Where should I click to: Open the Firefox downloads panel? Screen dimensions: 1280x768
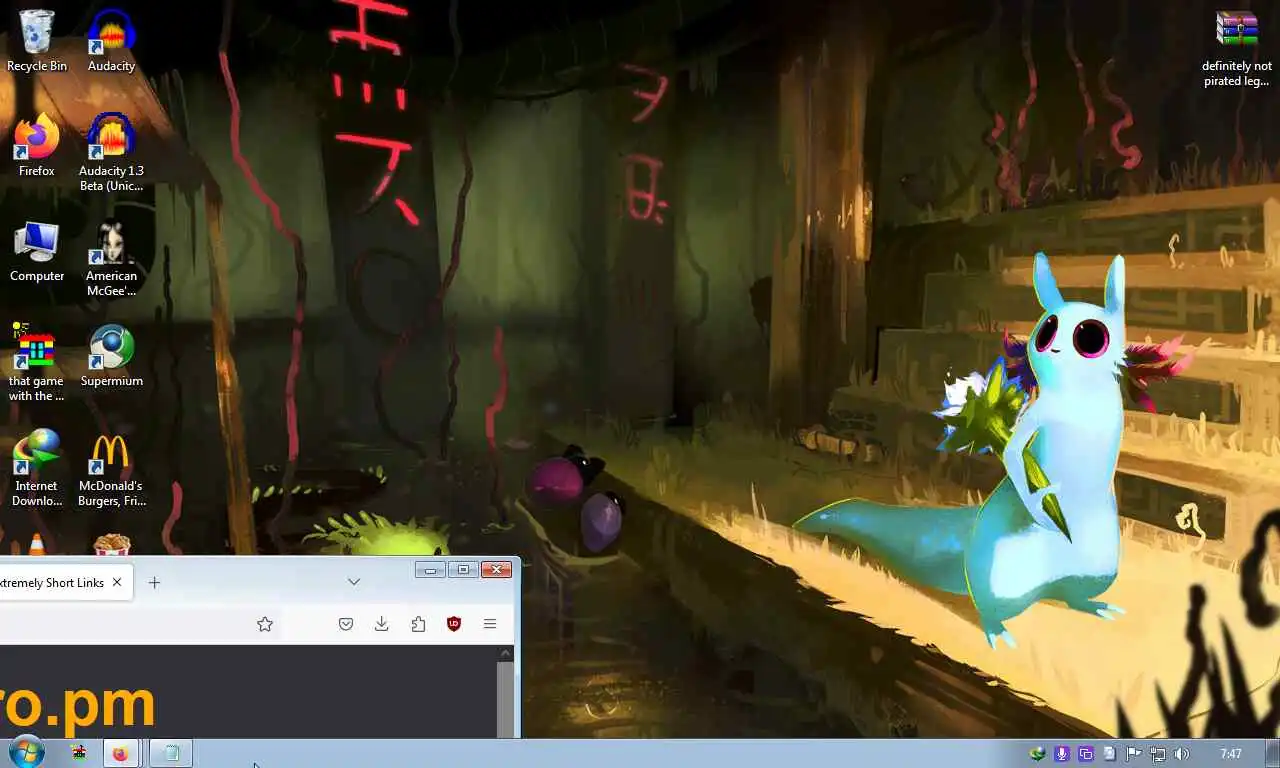(382, 624)
